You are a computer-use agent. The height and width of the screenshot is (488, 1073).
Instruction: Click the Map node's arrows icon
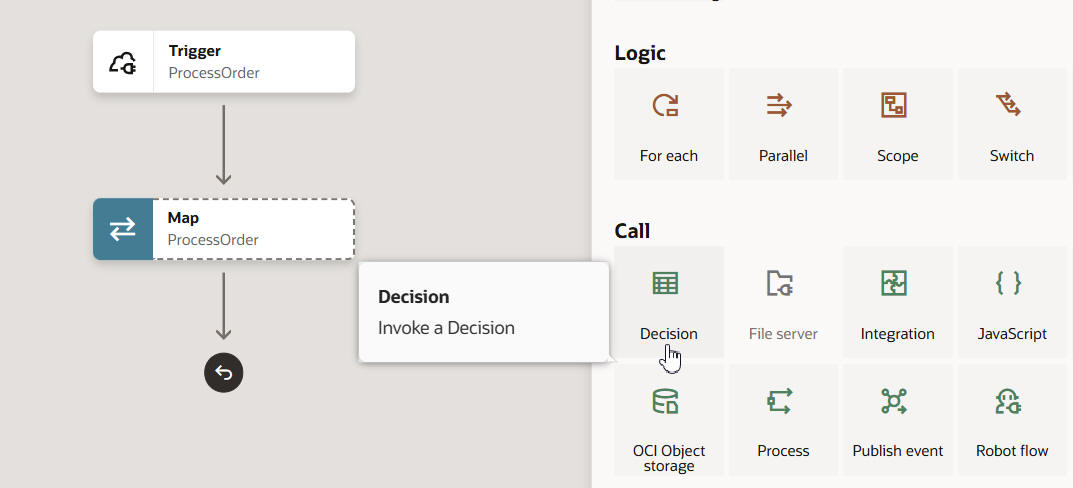click(x=123, y=229)
